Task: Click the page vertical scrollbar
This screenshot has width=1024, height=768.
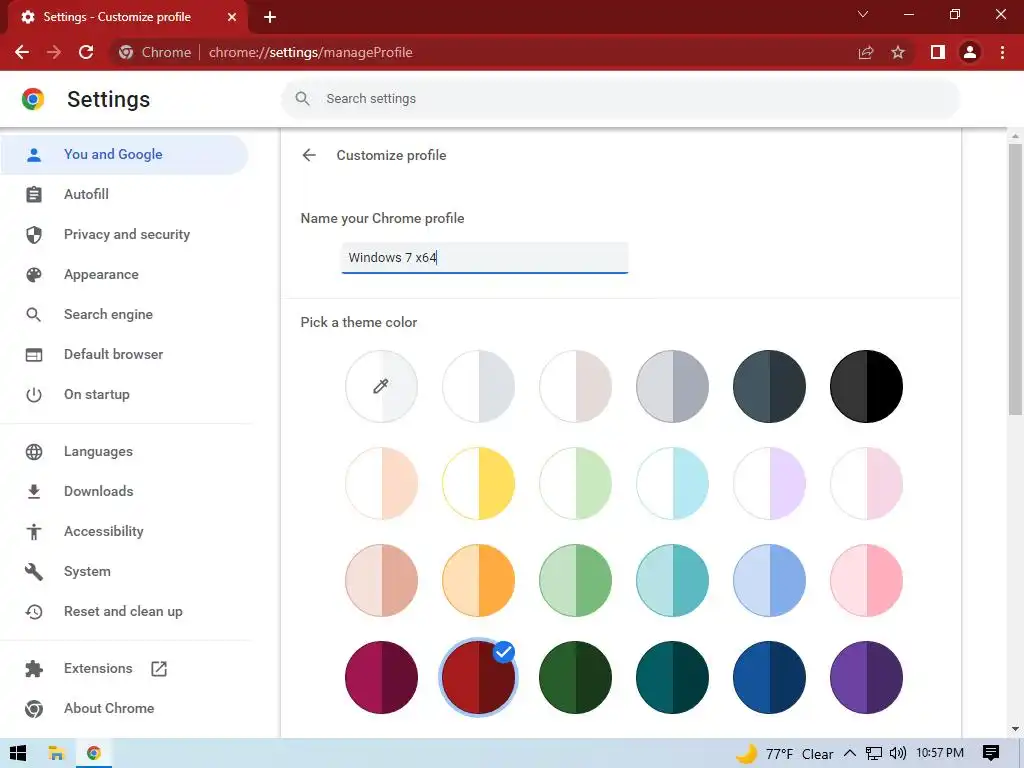Action: [x=1015, y=280]
